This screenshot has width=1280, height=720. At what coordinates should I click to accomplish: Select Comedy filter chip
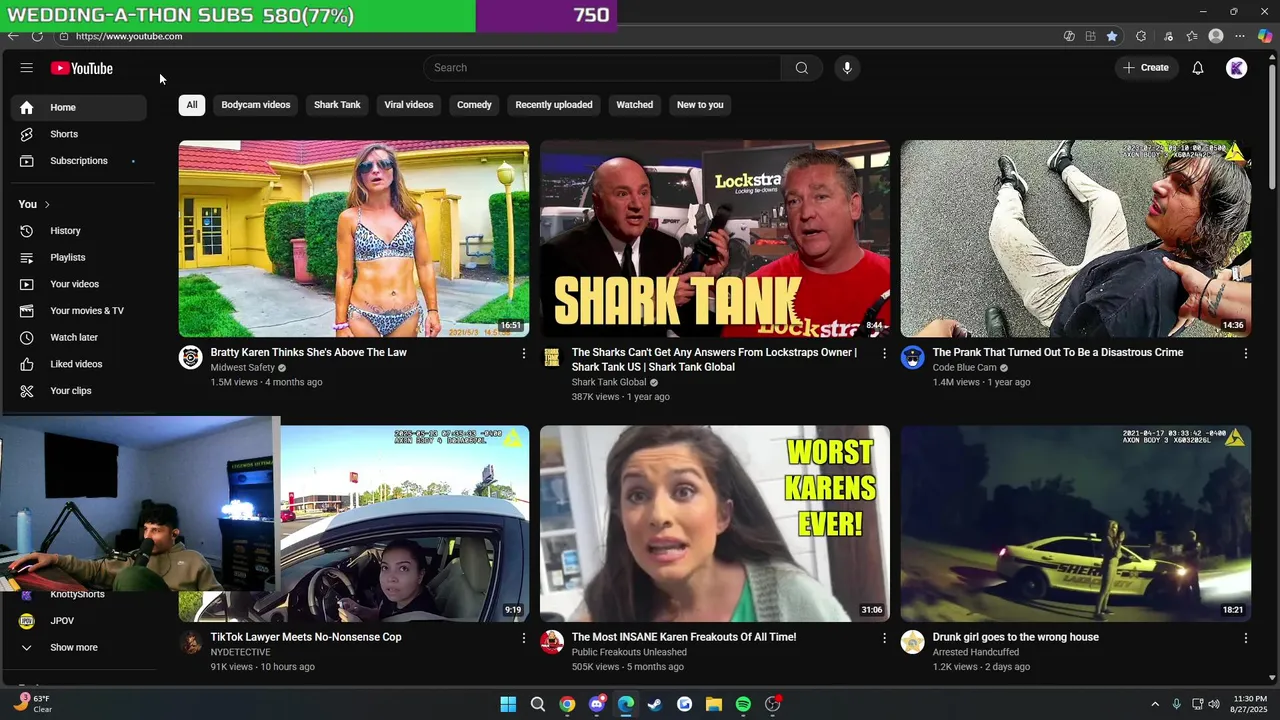[474, 105]
